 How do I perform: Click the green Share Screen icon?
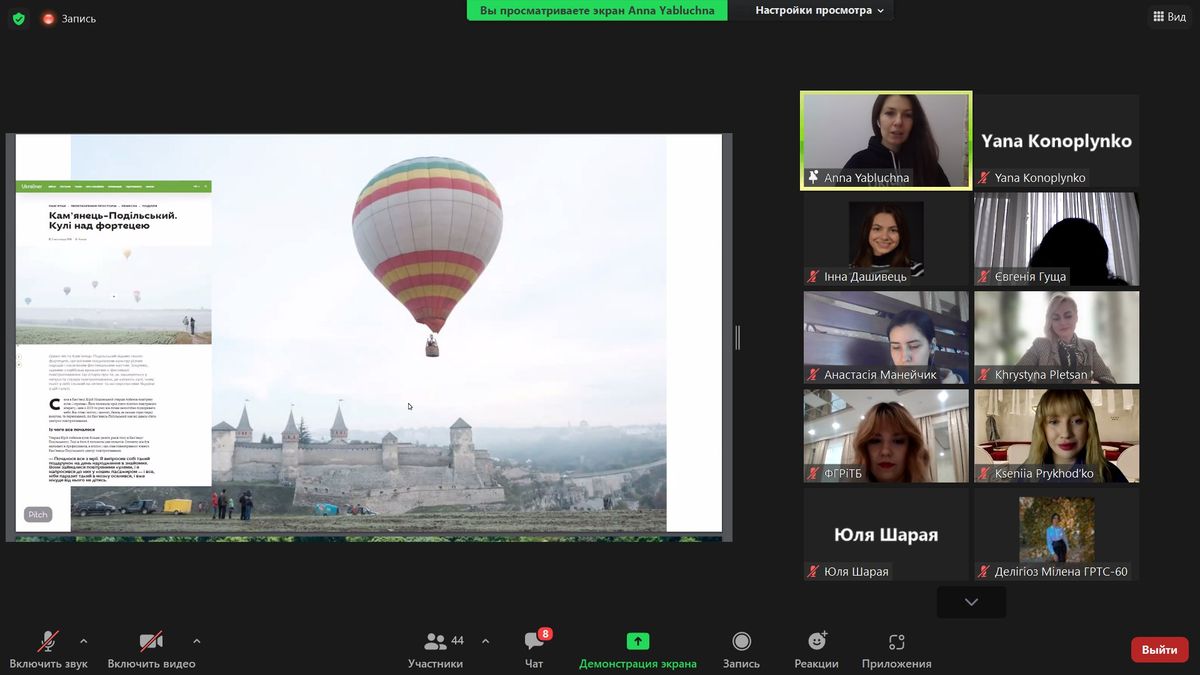(638, 641)
